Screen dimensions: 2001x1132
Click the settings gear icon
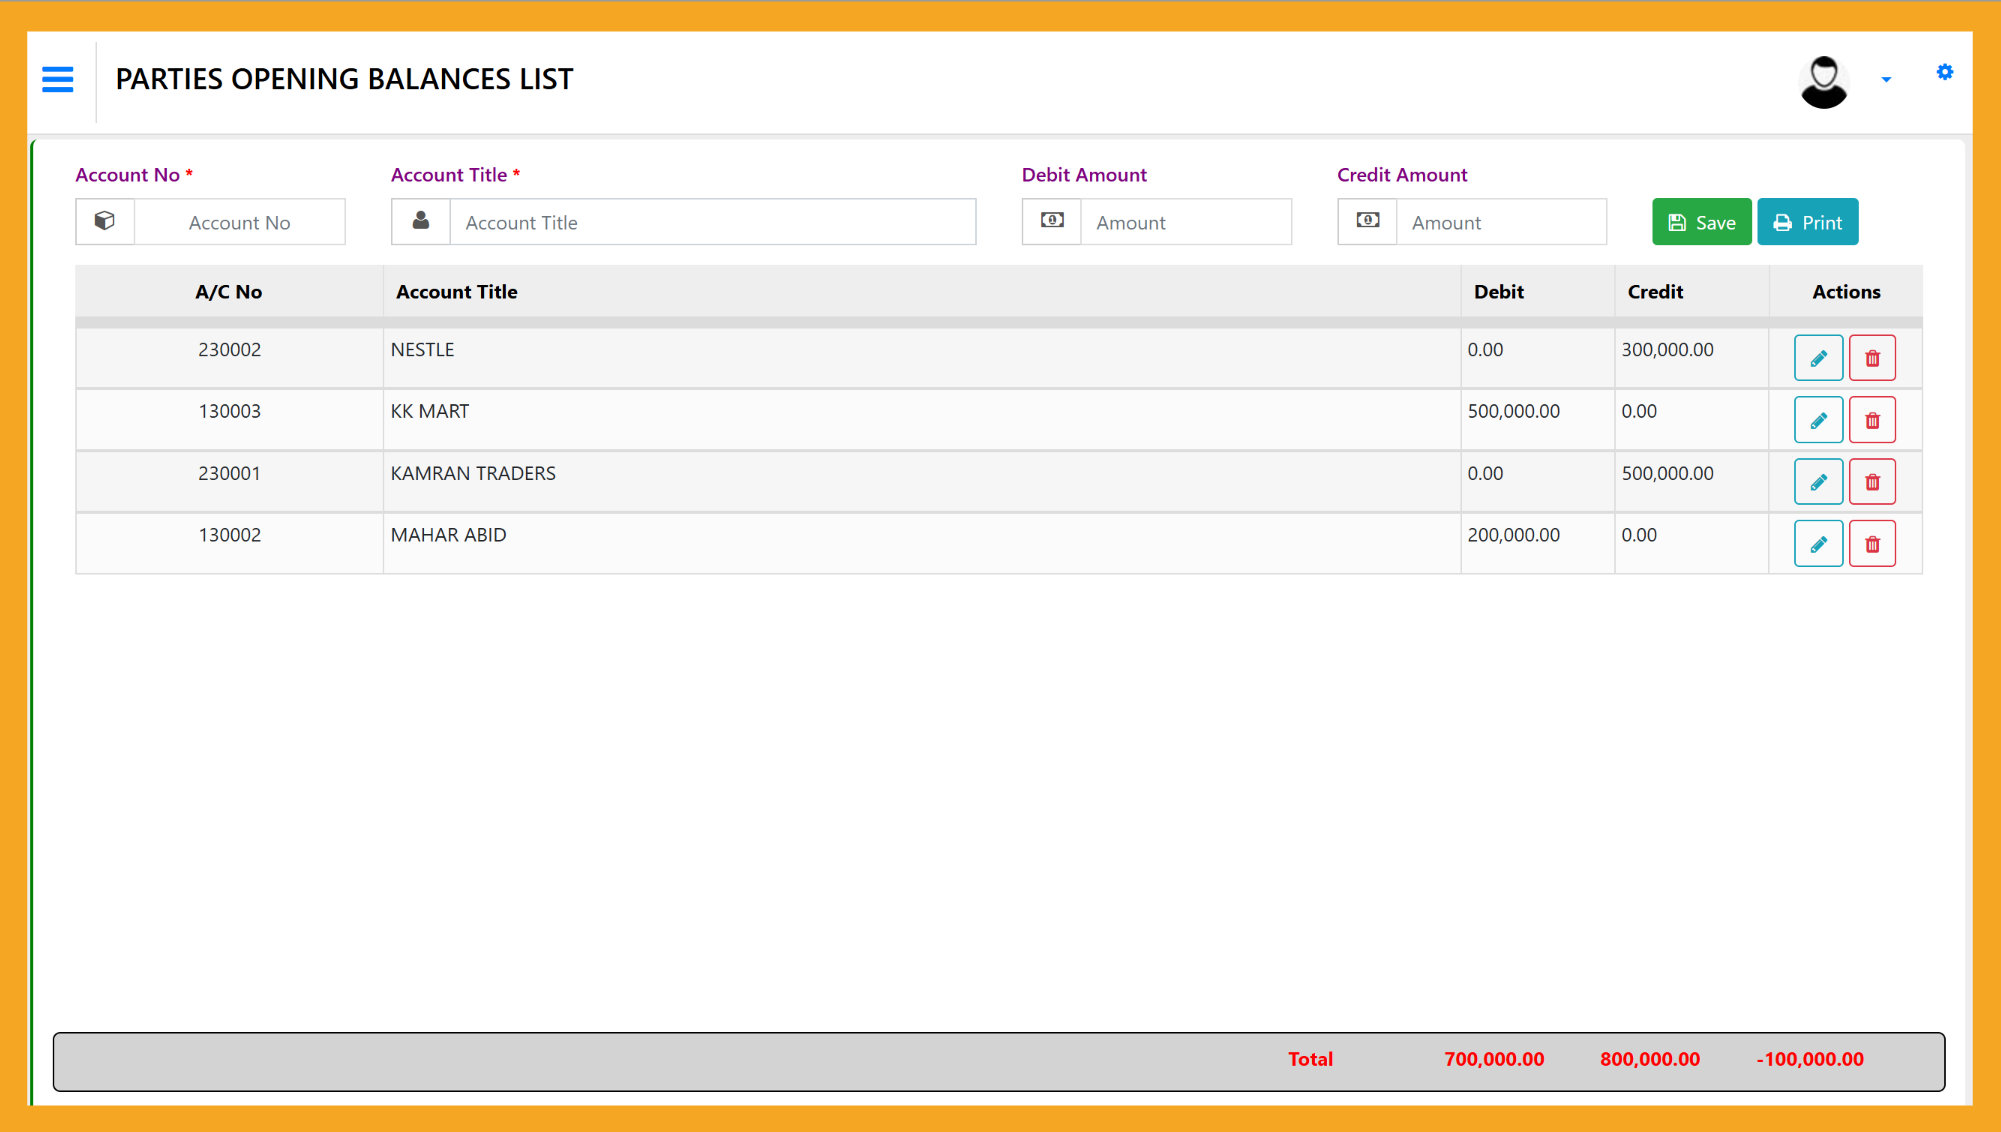(1944, 72)
